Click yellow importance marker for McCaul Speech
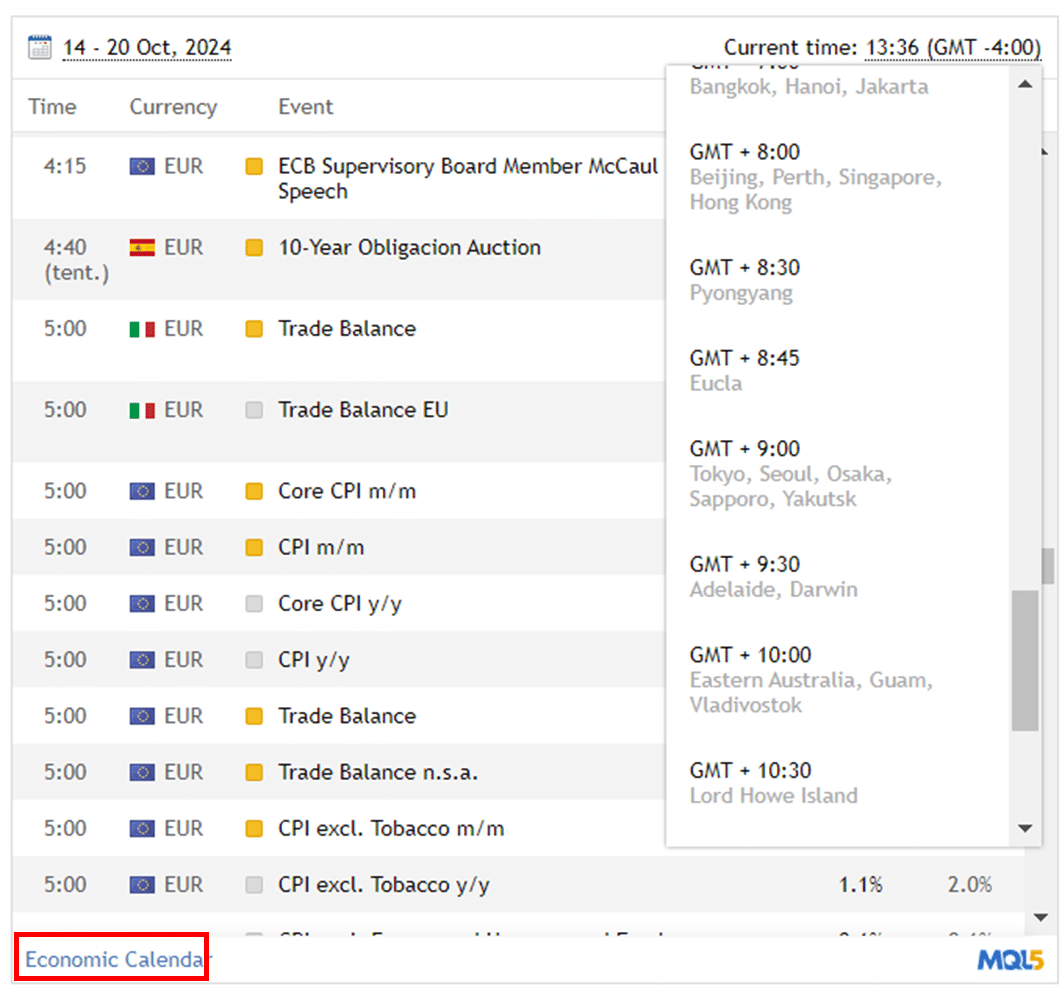Viewport: 1062px width, 995px height. tap(254, 166)
